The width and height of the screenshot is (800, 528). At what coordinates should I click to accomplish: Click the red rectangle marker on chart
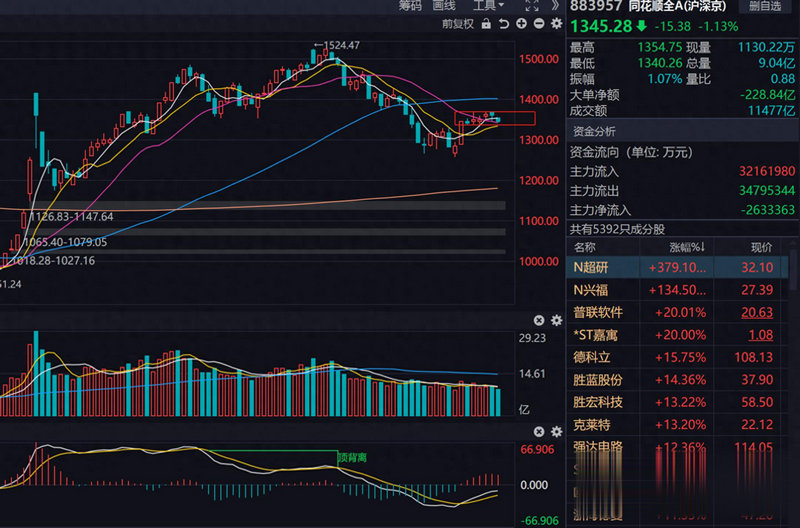[495, 119]
